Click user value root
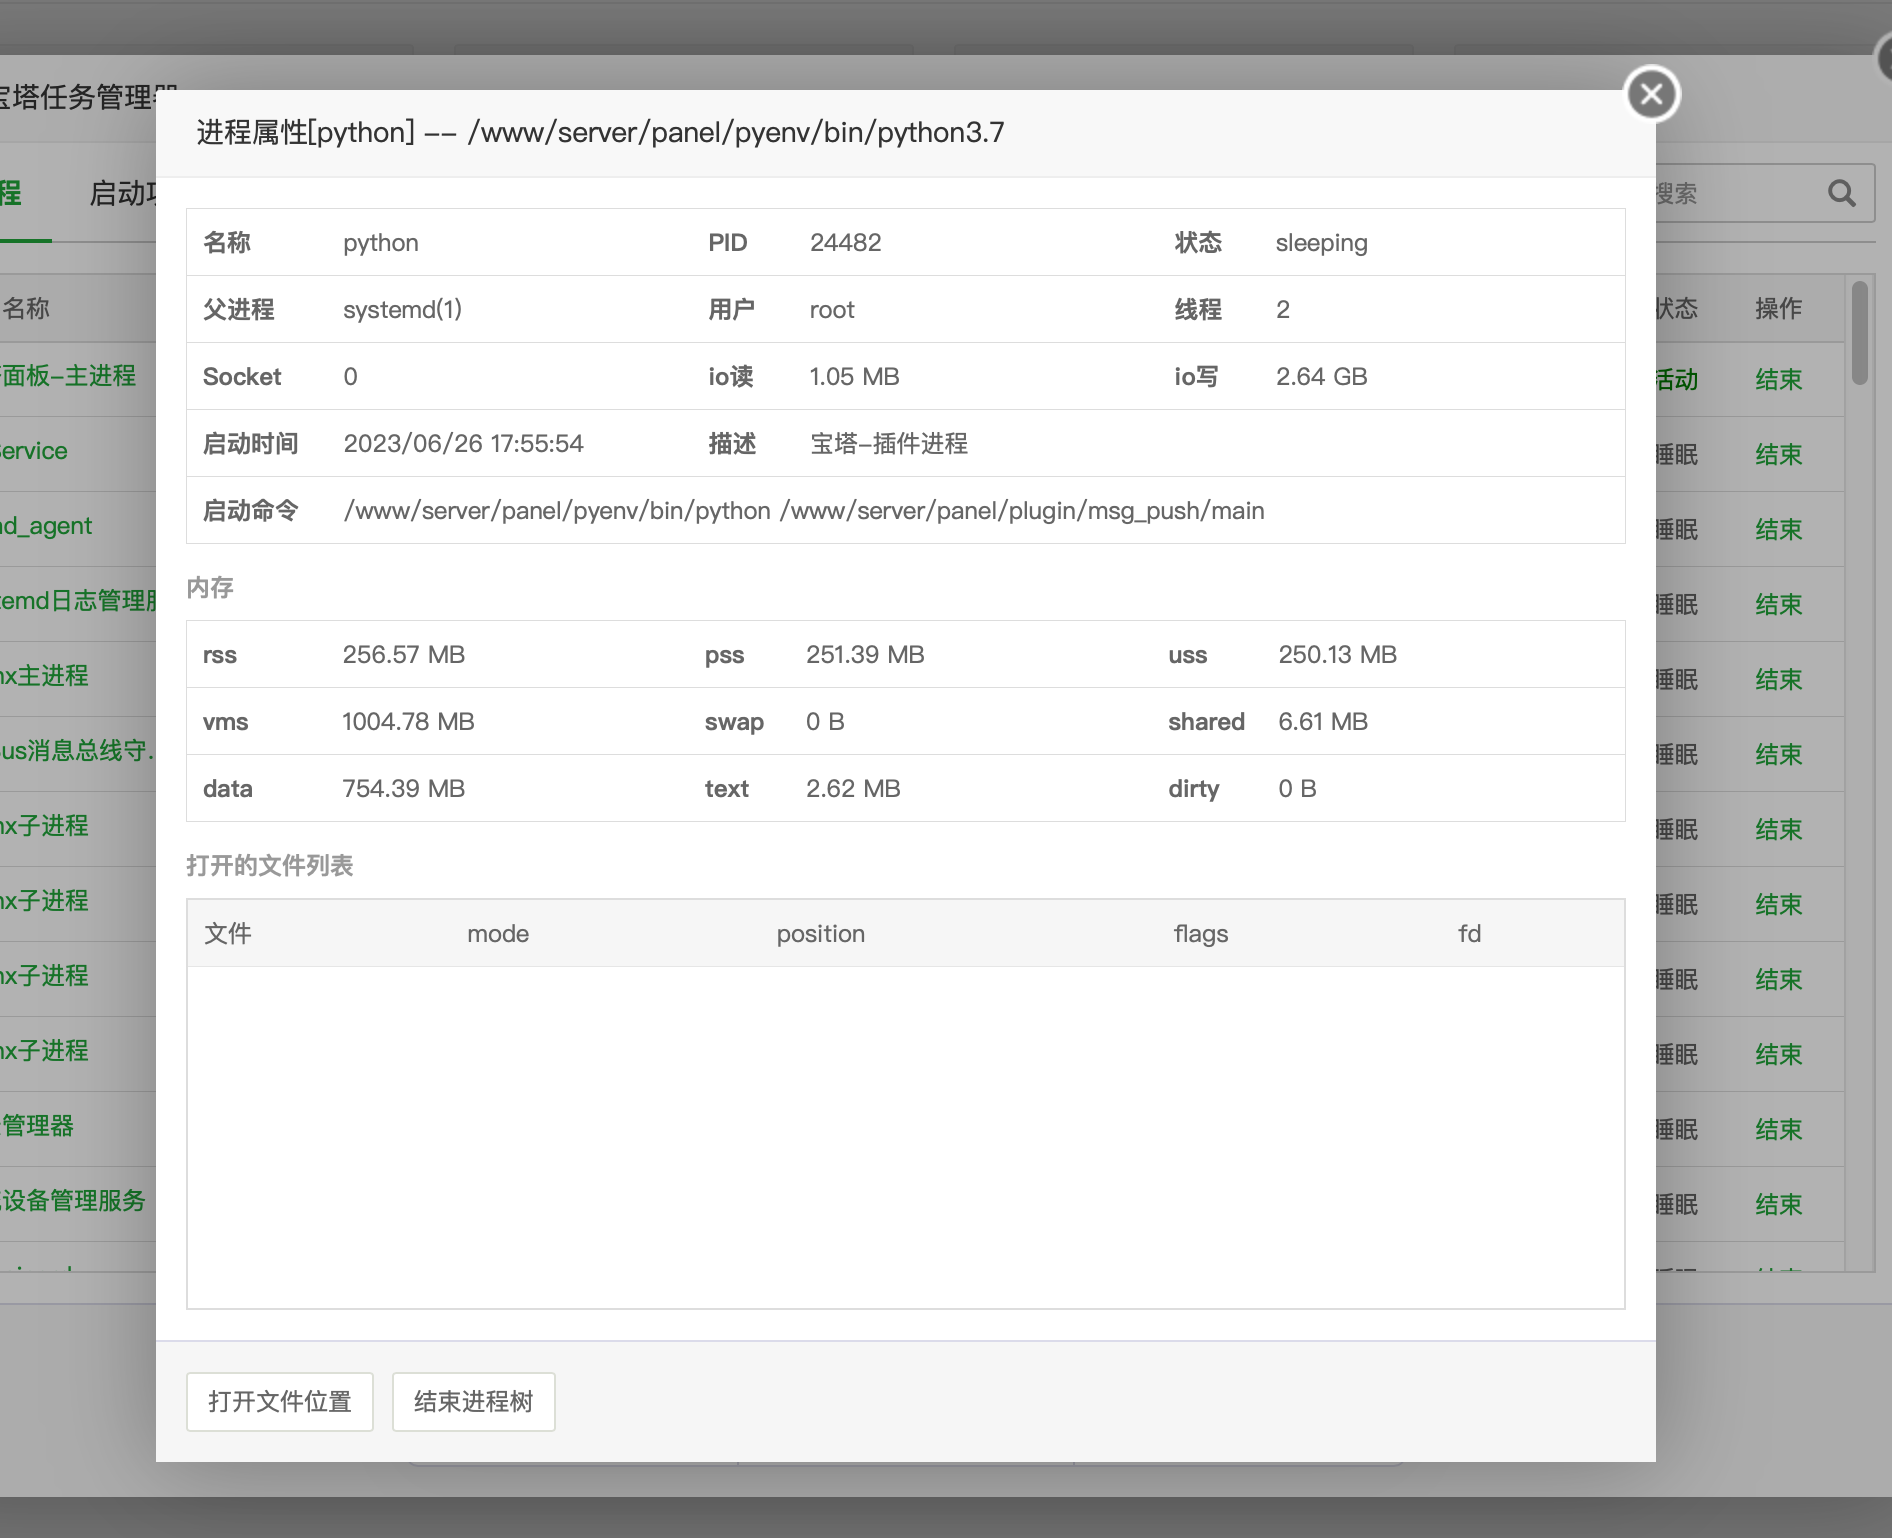Image resolution: width=1892 pixels, height=1538 pixels. pos(832,310)
